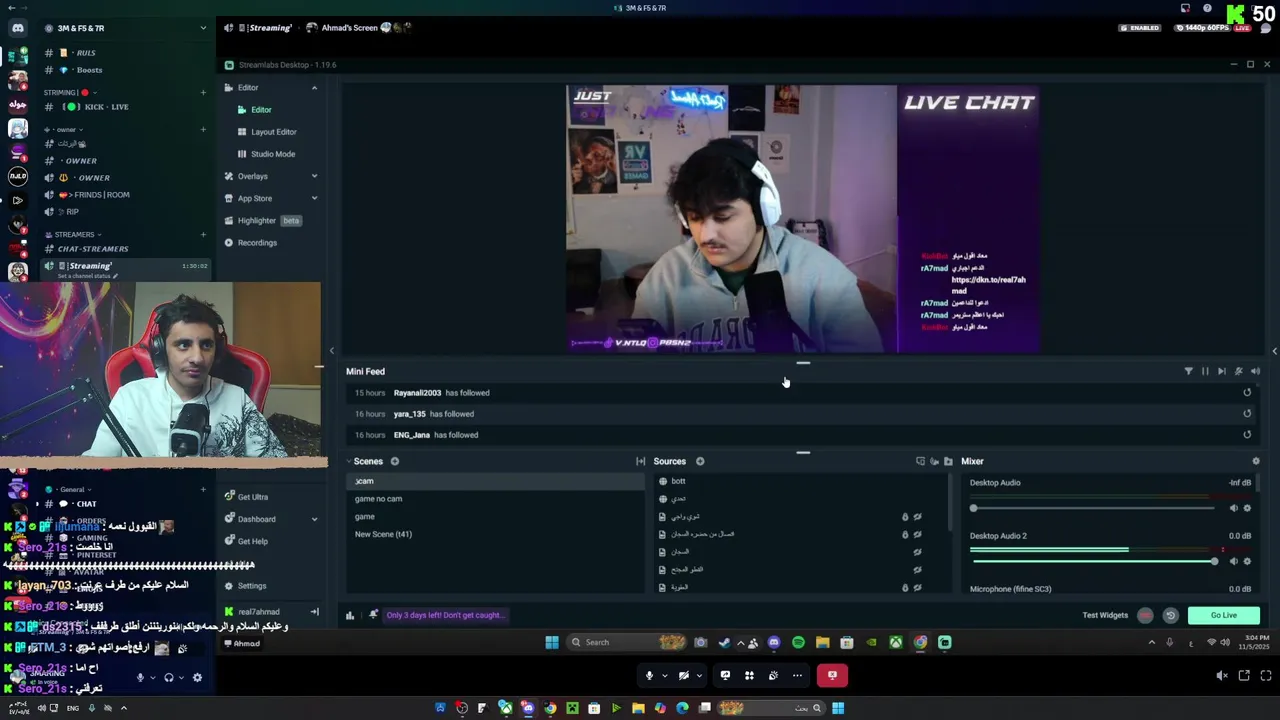Viewport: 1280px width, 720px height.
Task: Open Steam from the inner taskbar
Action: tap(725, 642)
